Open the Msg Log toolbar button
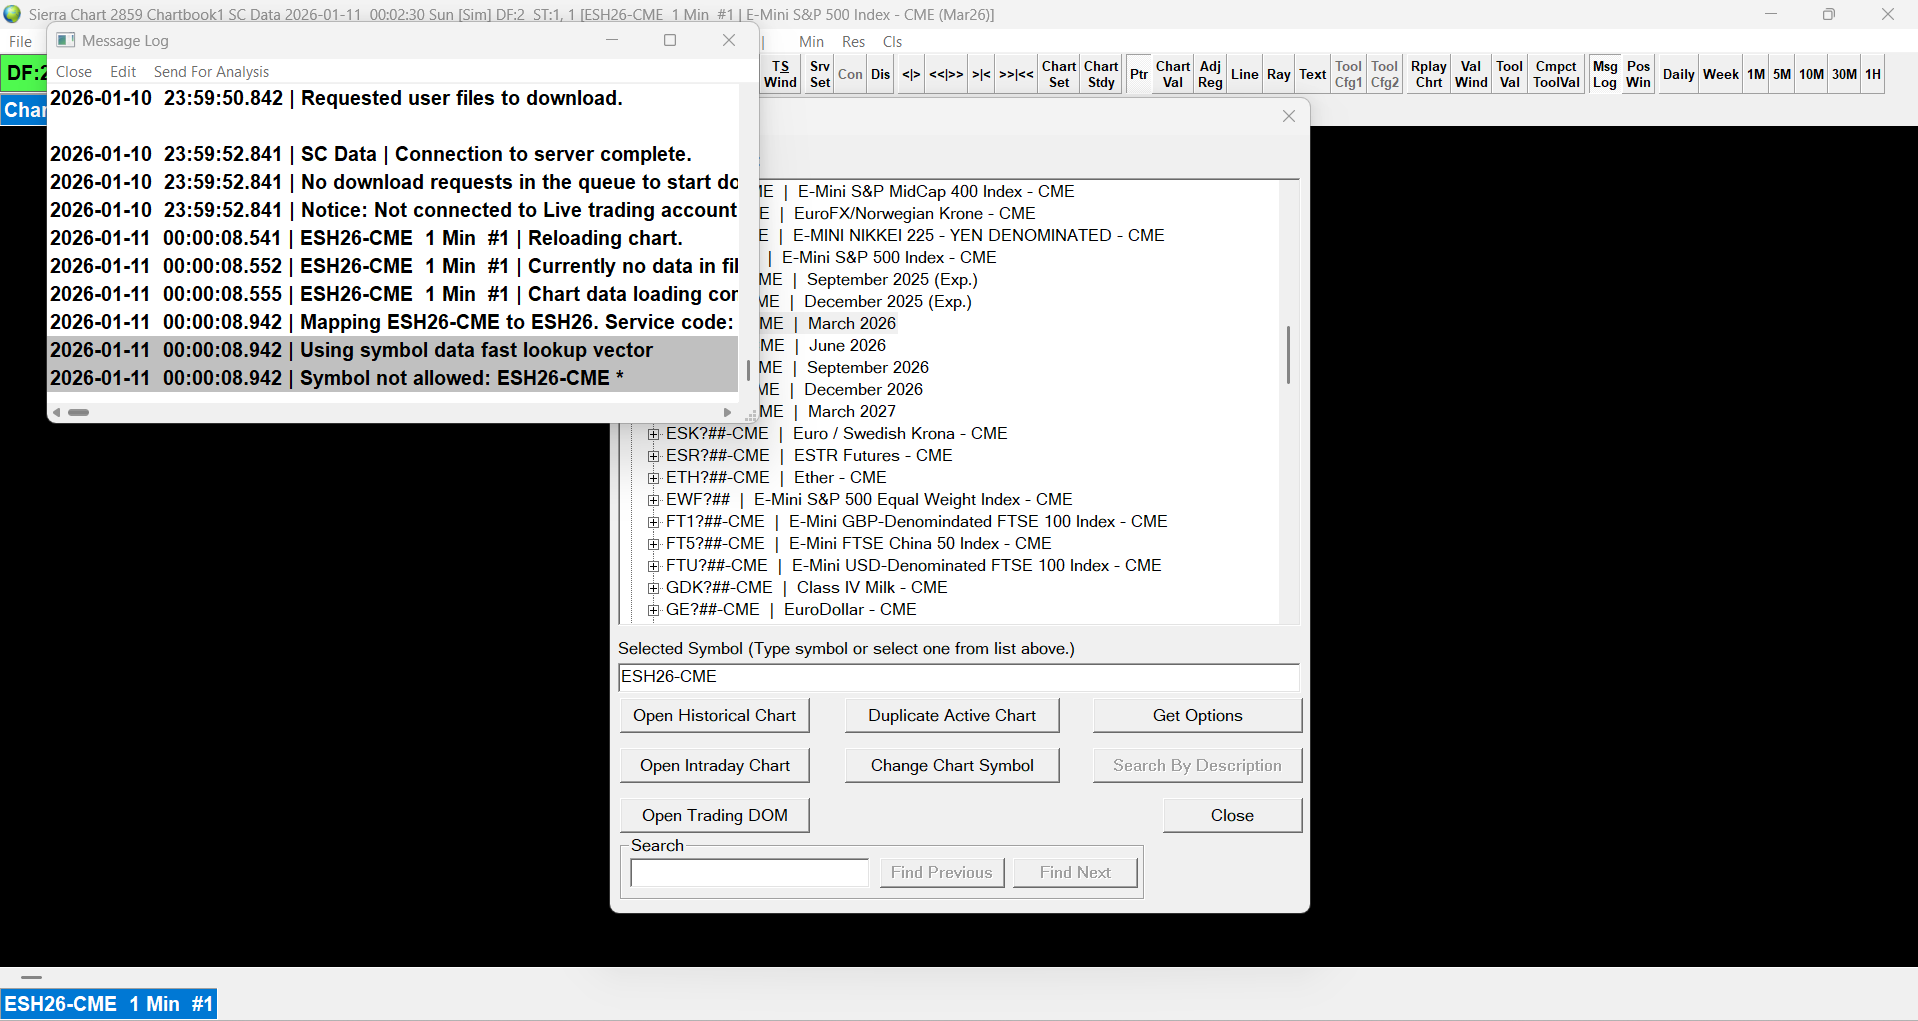The image size is (1918, 1021). (x=1605, y=74)
